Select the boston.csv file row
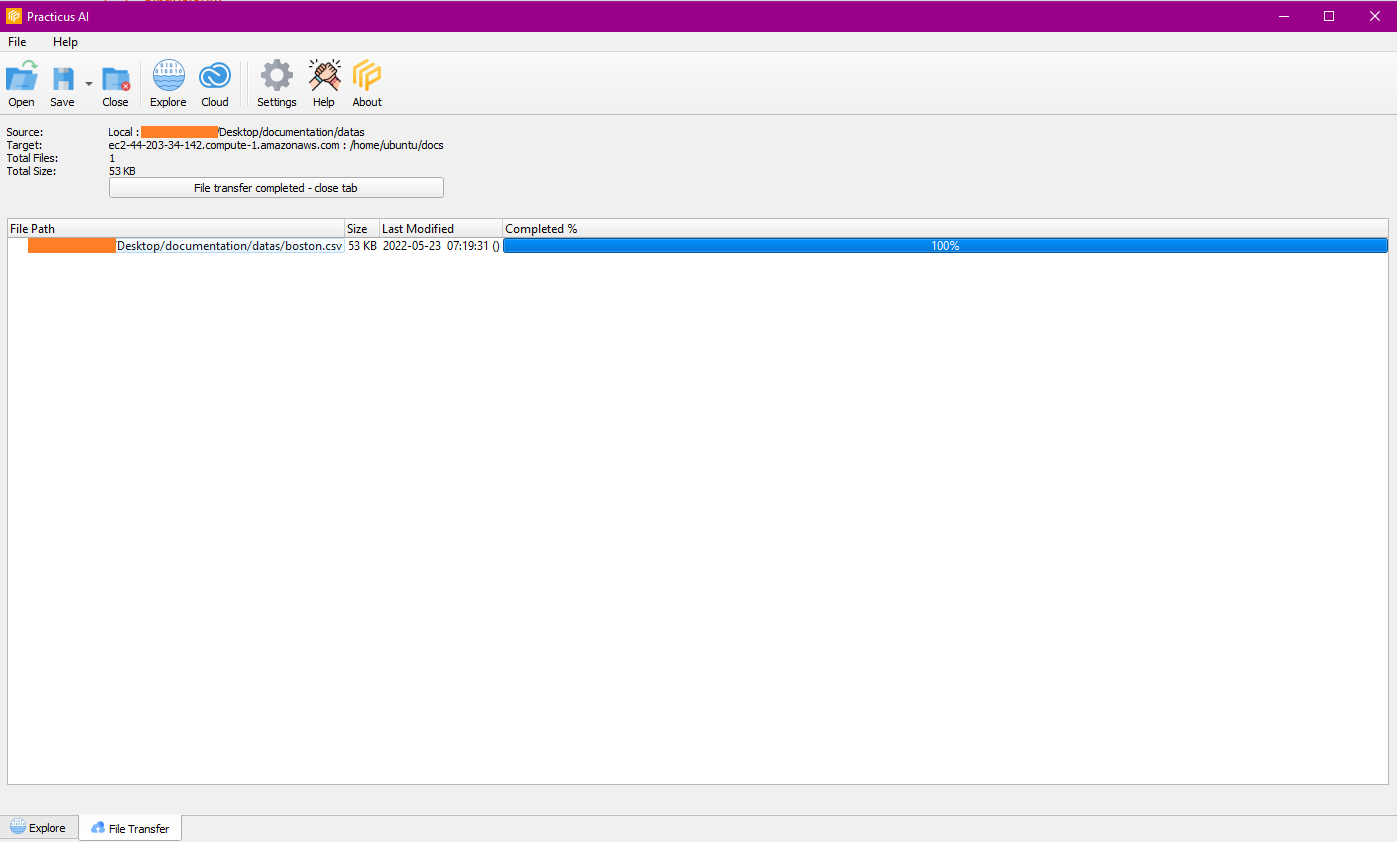 (230, 245)
